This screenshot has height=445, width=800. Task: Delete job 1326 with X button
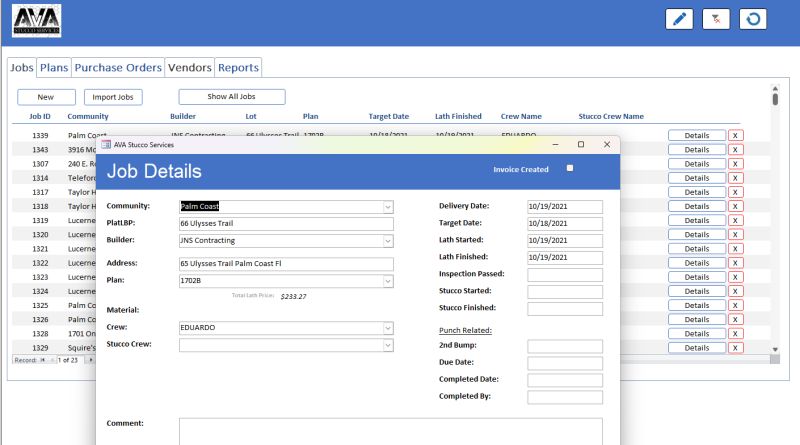(x=735, y=319)
